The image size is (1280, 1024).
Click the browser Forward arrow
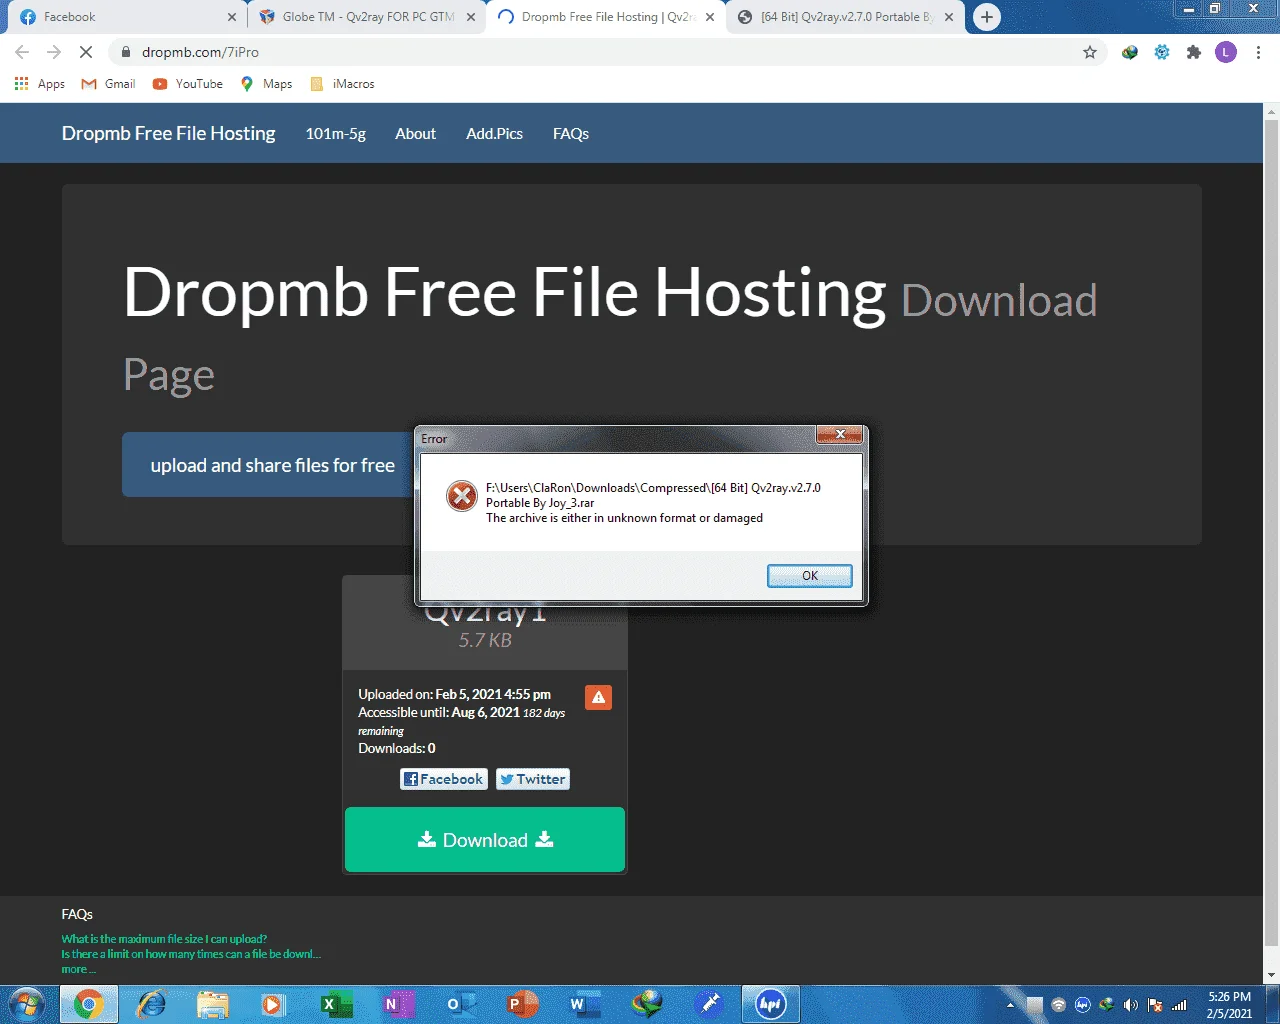[x=54, y=52]
